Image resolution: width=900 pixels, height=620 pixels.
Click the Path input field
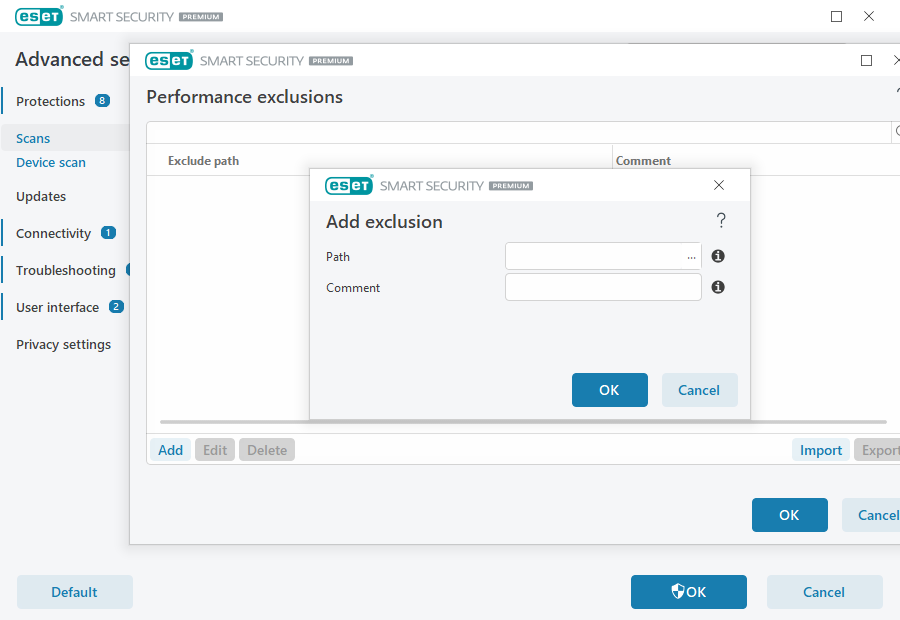tap(603, 256)
